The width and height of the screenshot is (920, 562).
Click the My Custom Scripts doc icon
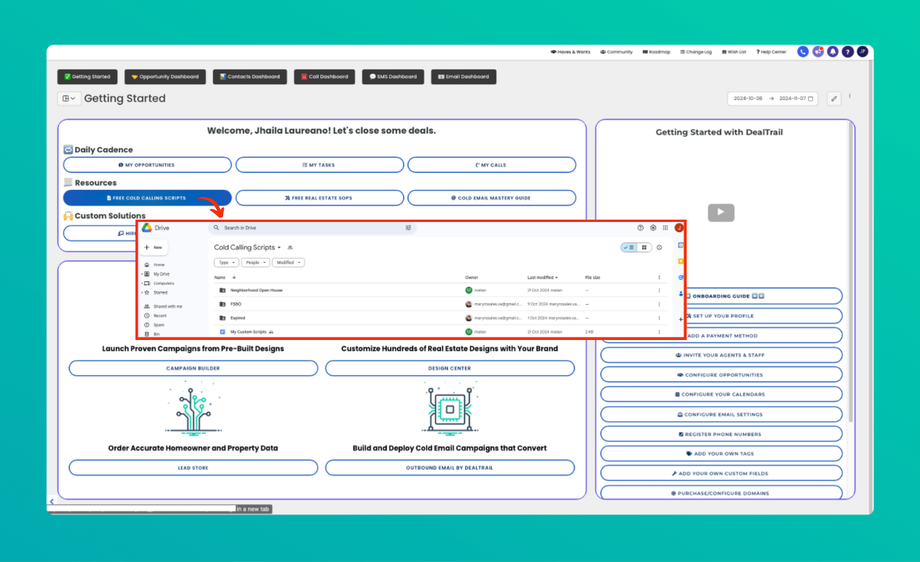click(x=222, y=331)
